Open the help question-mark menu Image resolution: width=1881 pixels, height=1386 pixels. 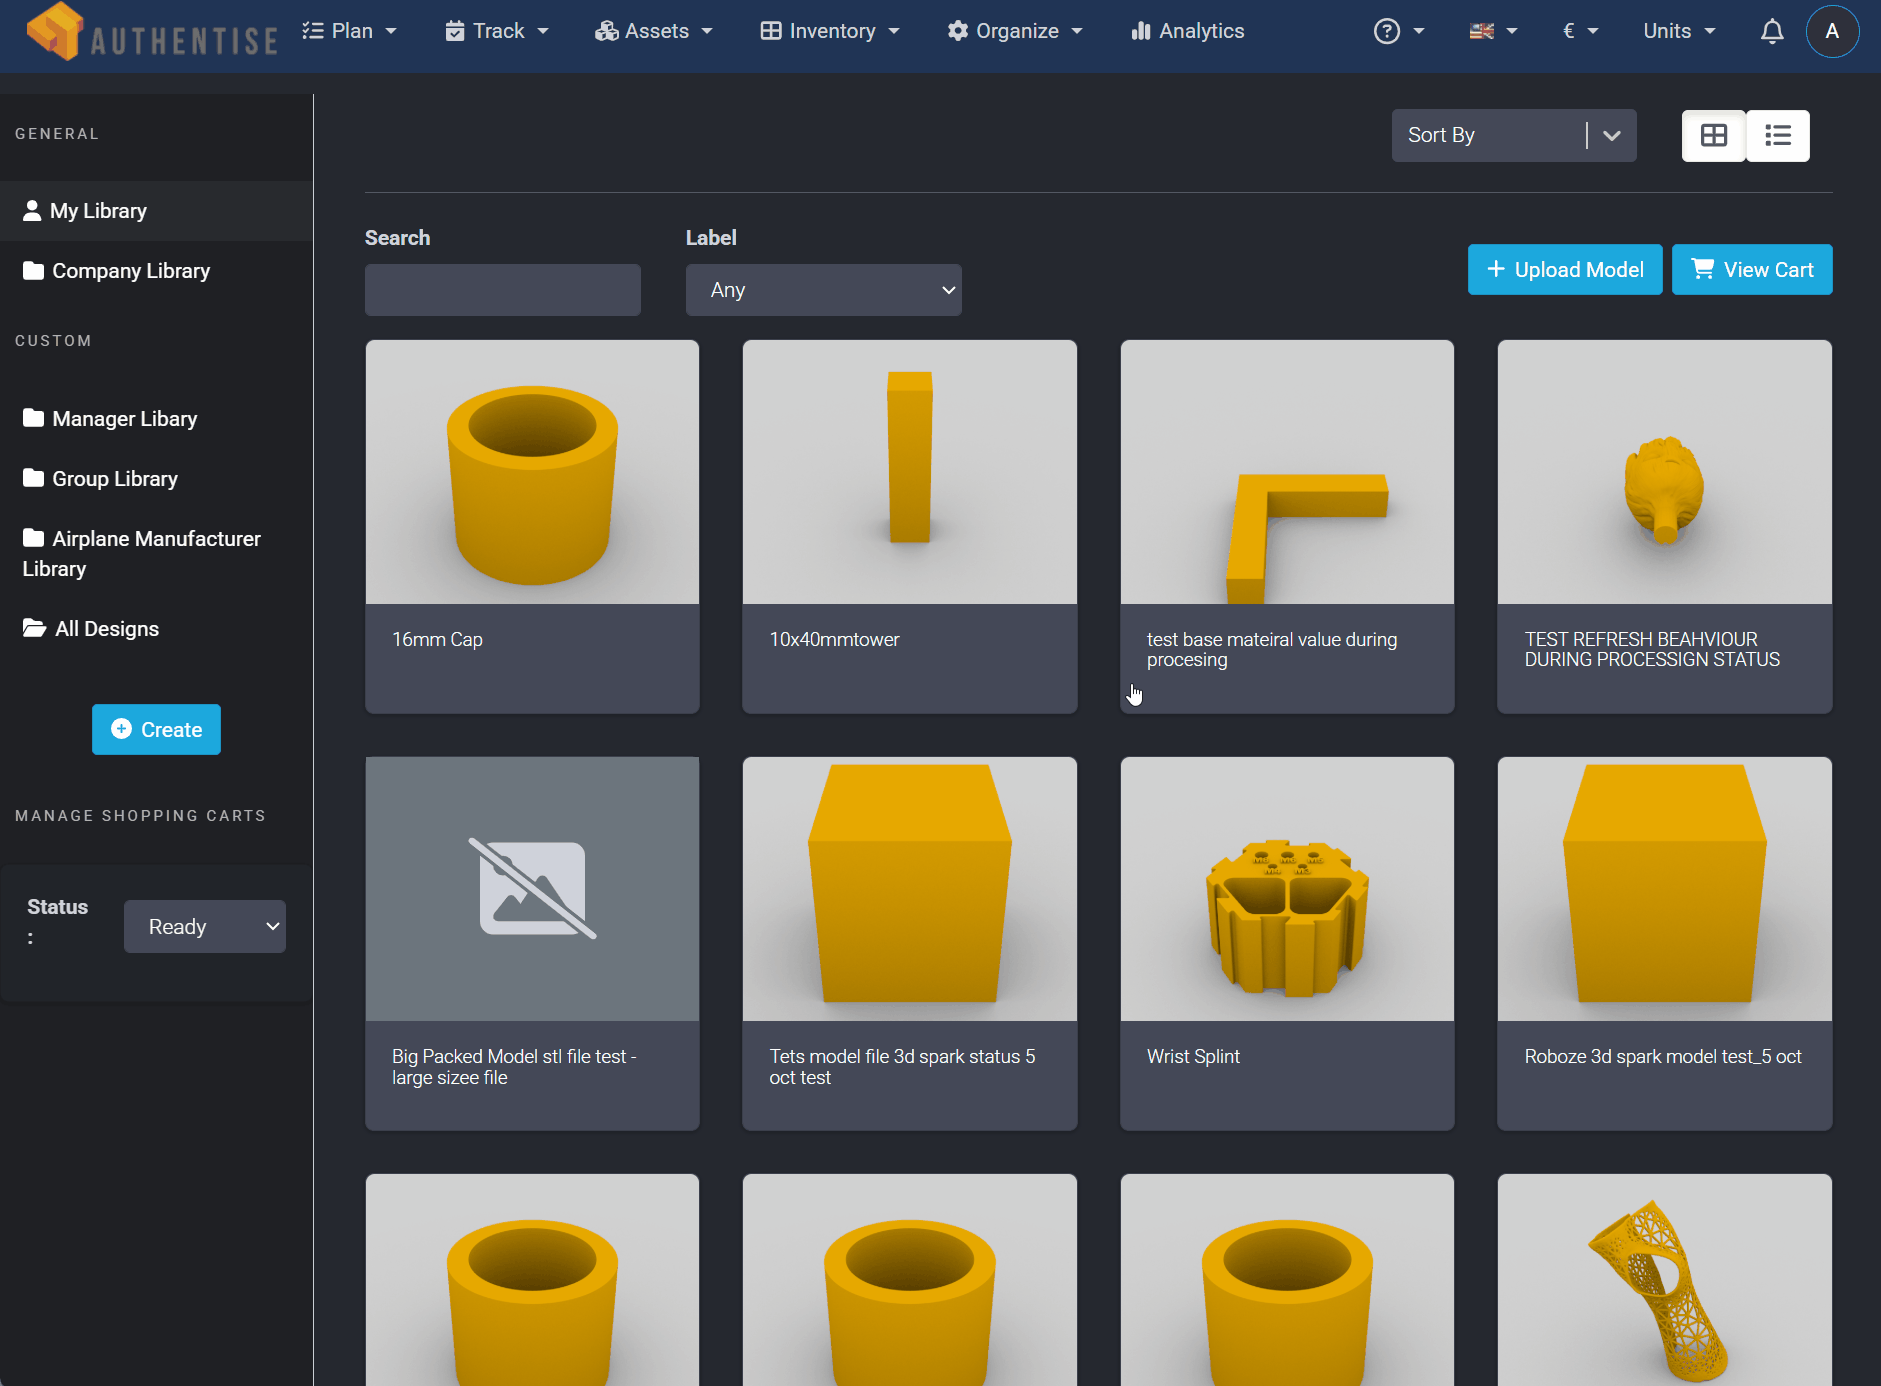click(x=1388, y=31)
